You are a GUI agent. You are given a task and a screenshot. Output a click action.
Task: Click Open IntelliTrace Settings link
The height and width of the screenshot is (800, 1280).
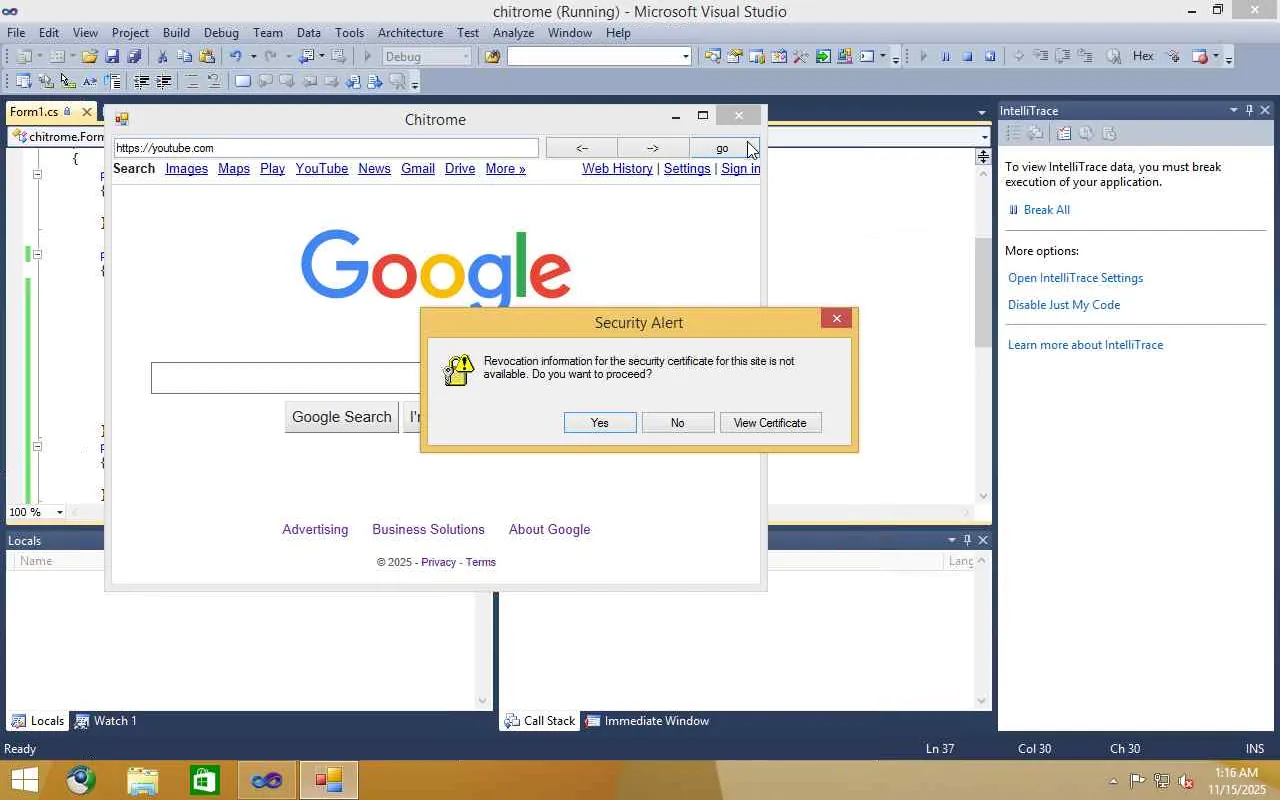point(1075,278)
